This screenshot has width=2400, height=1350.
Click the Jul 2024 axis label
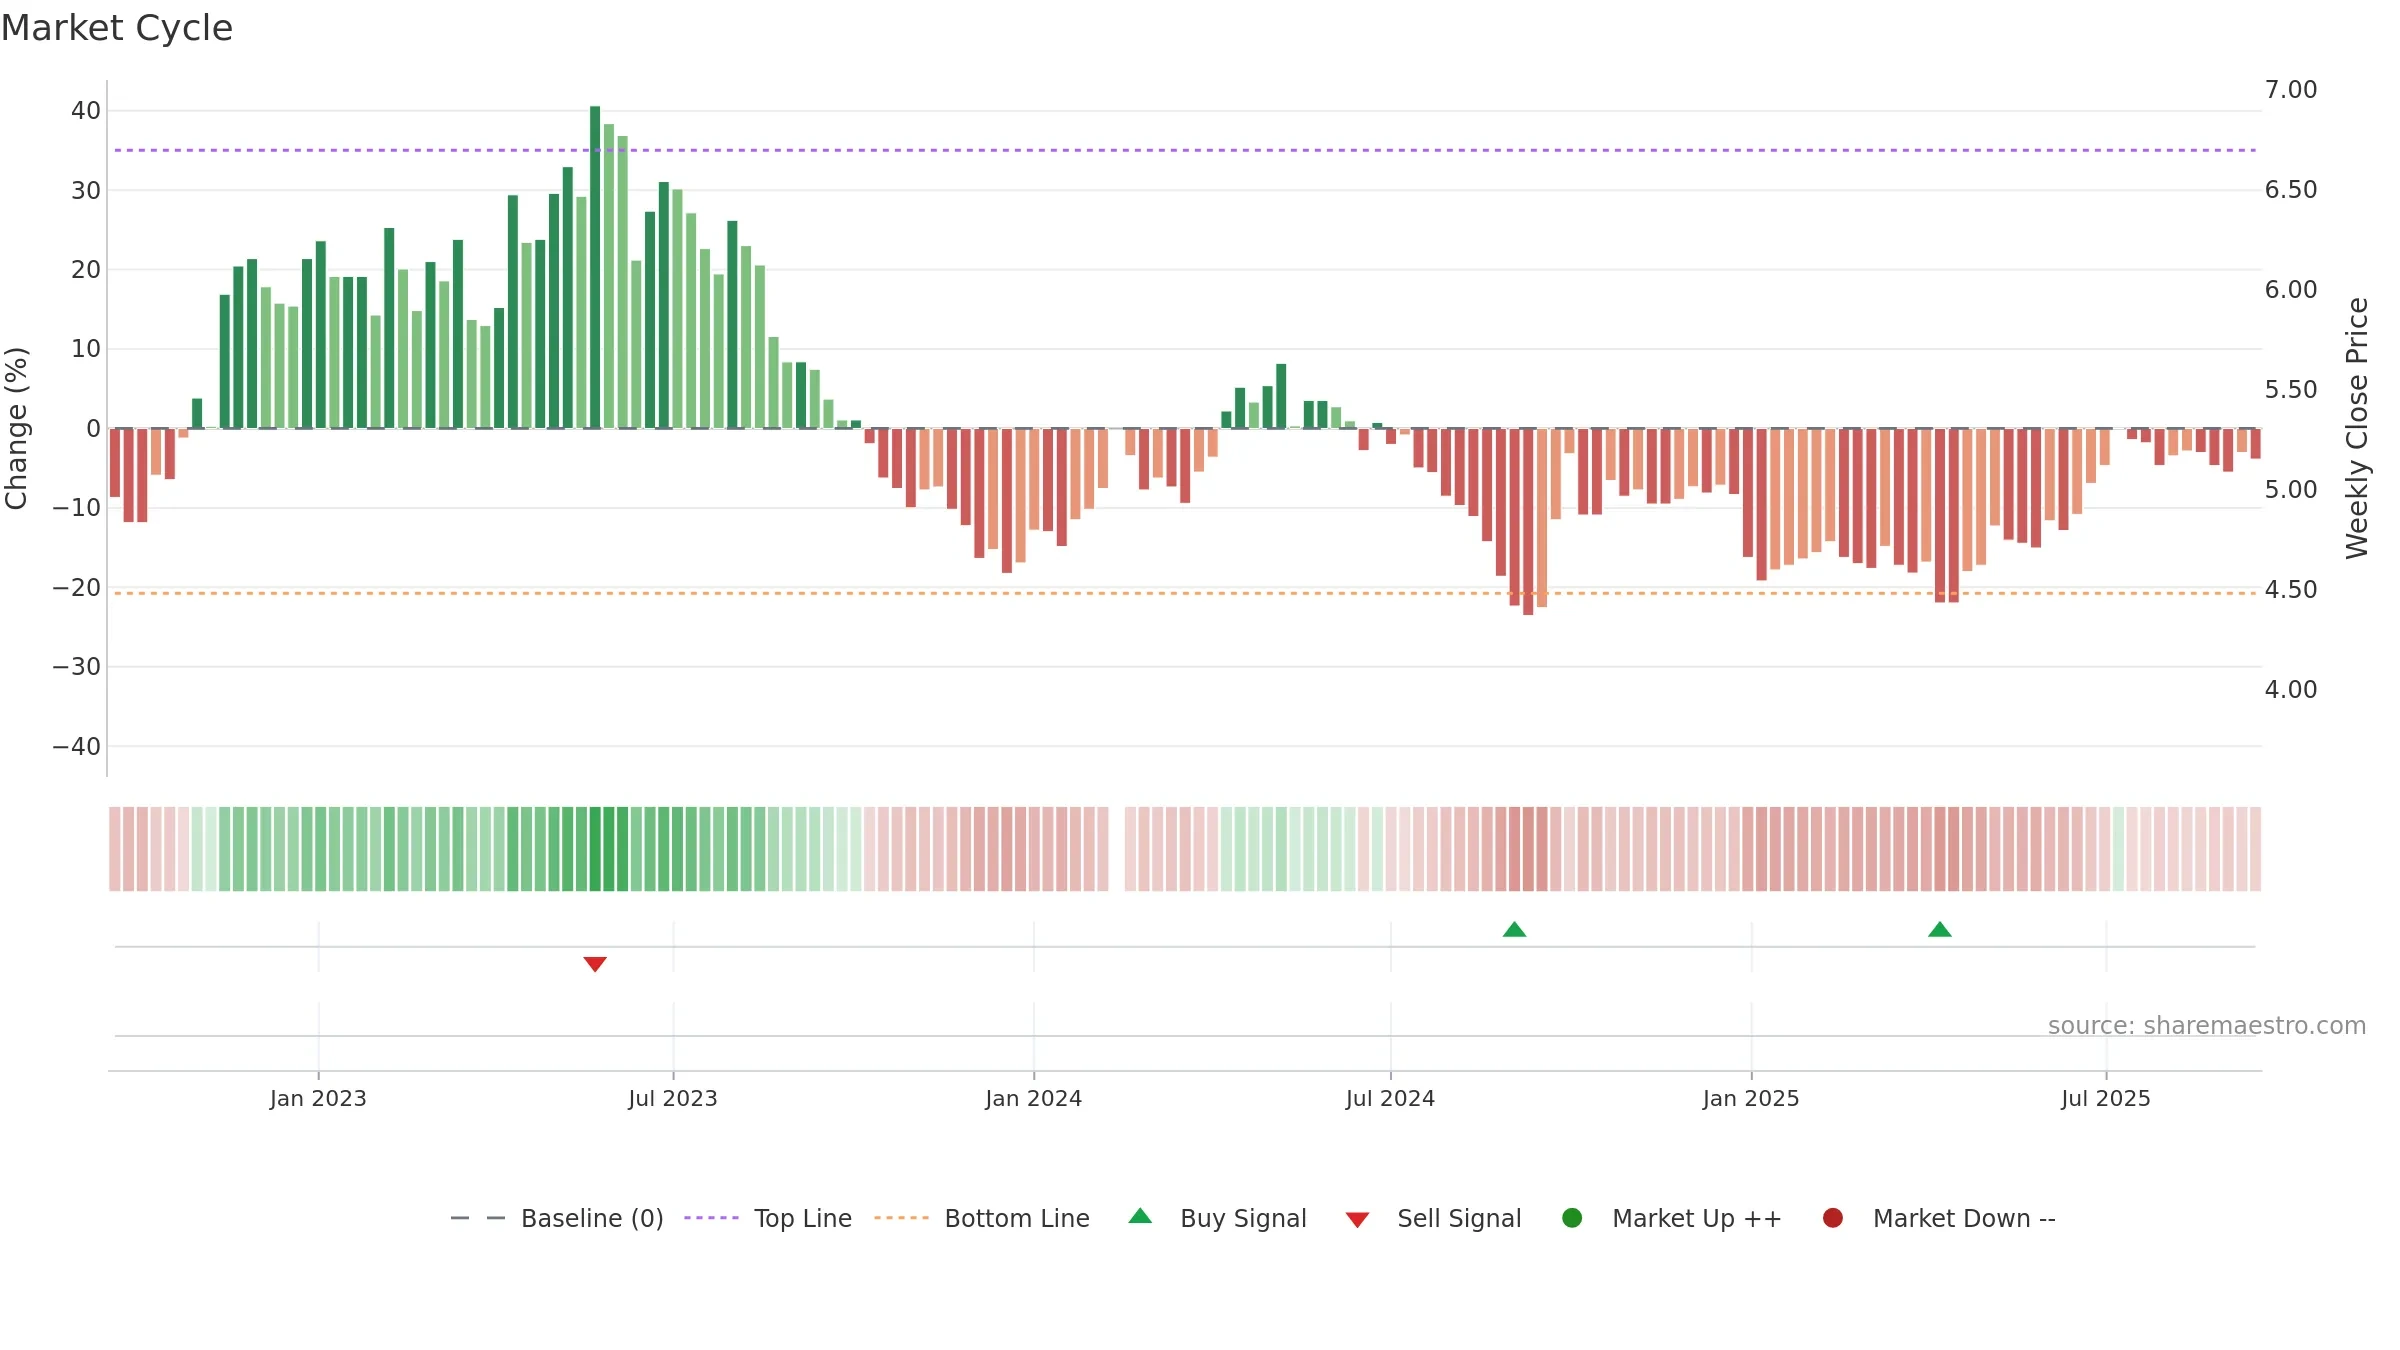pos(1390,1098)
